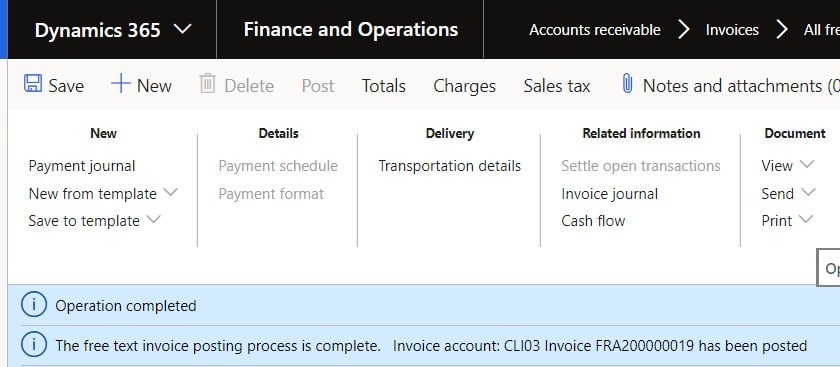Click info icon beside Operation completed

[33, 305]
